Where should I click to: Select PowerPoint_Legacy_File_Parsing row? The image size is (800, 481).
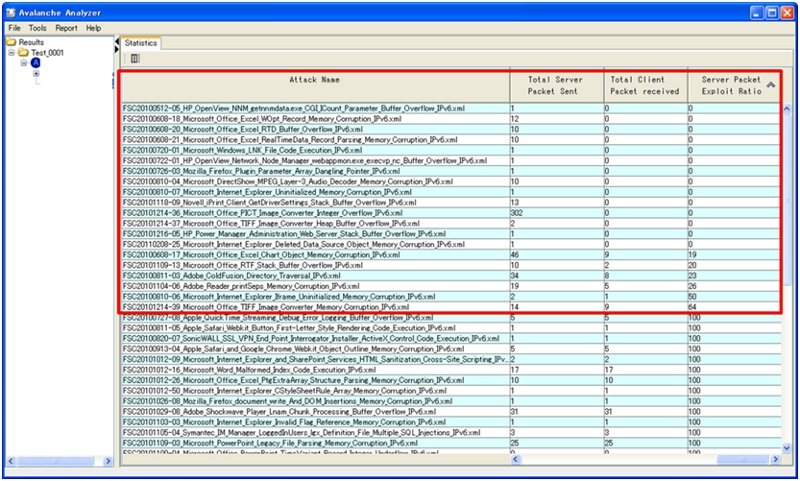(451, 443)
